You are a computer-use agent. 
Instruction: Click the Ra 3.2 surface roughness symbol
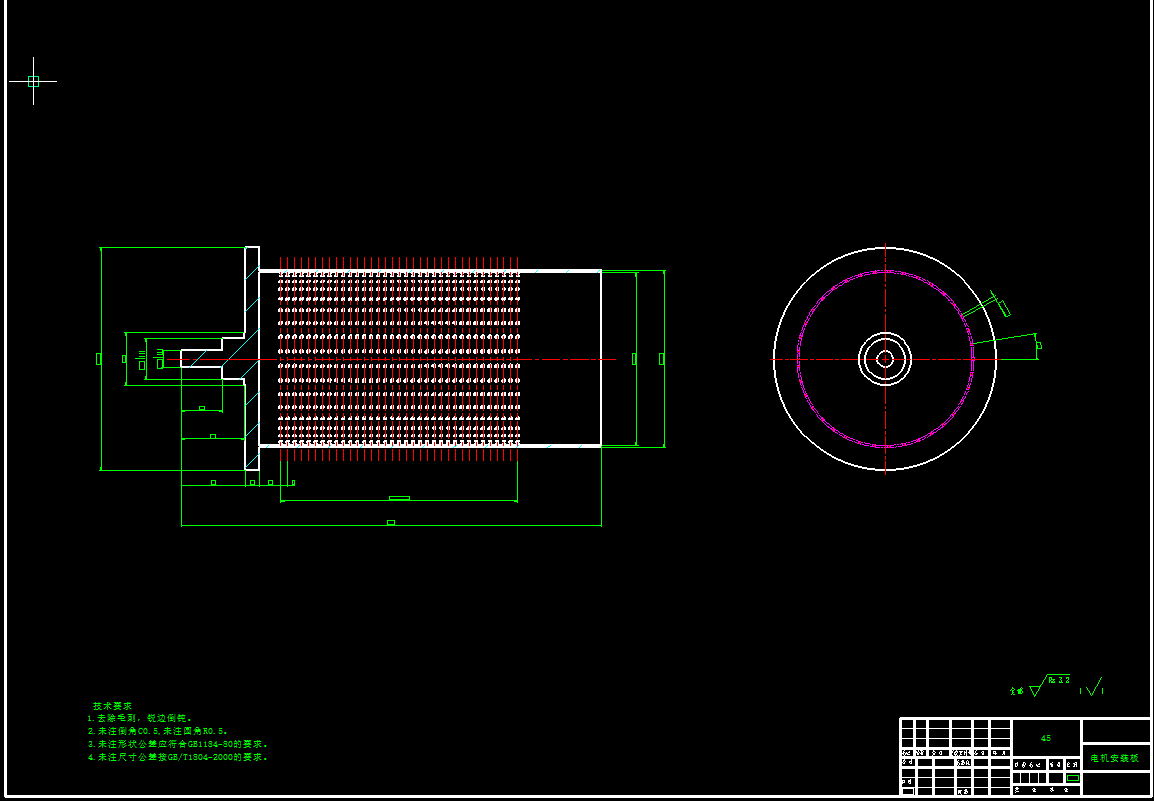[1049, 687]
